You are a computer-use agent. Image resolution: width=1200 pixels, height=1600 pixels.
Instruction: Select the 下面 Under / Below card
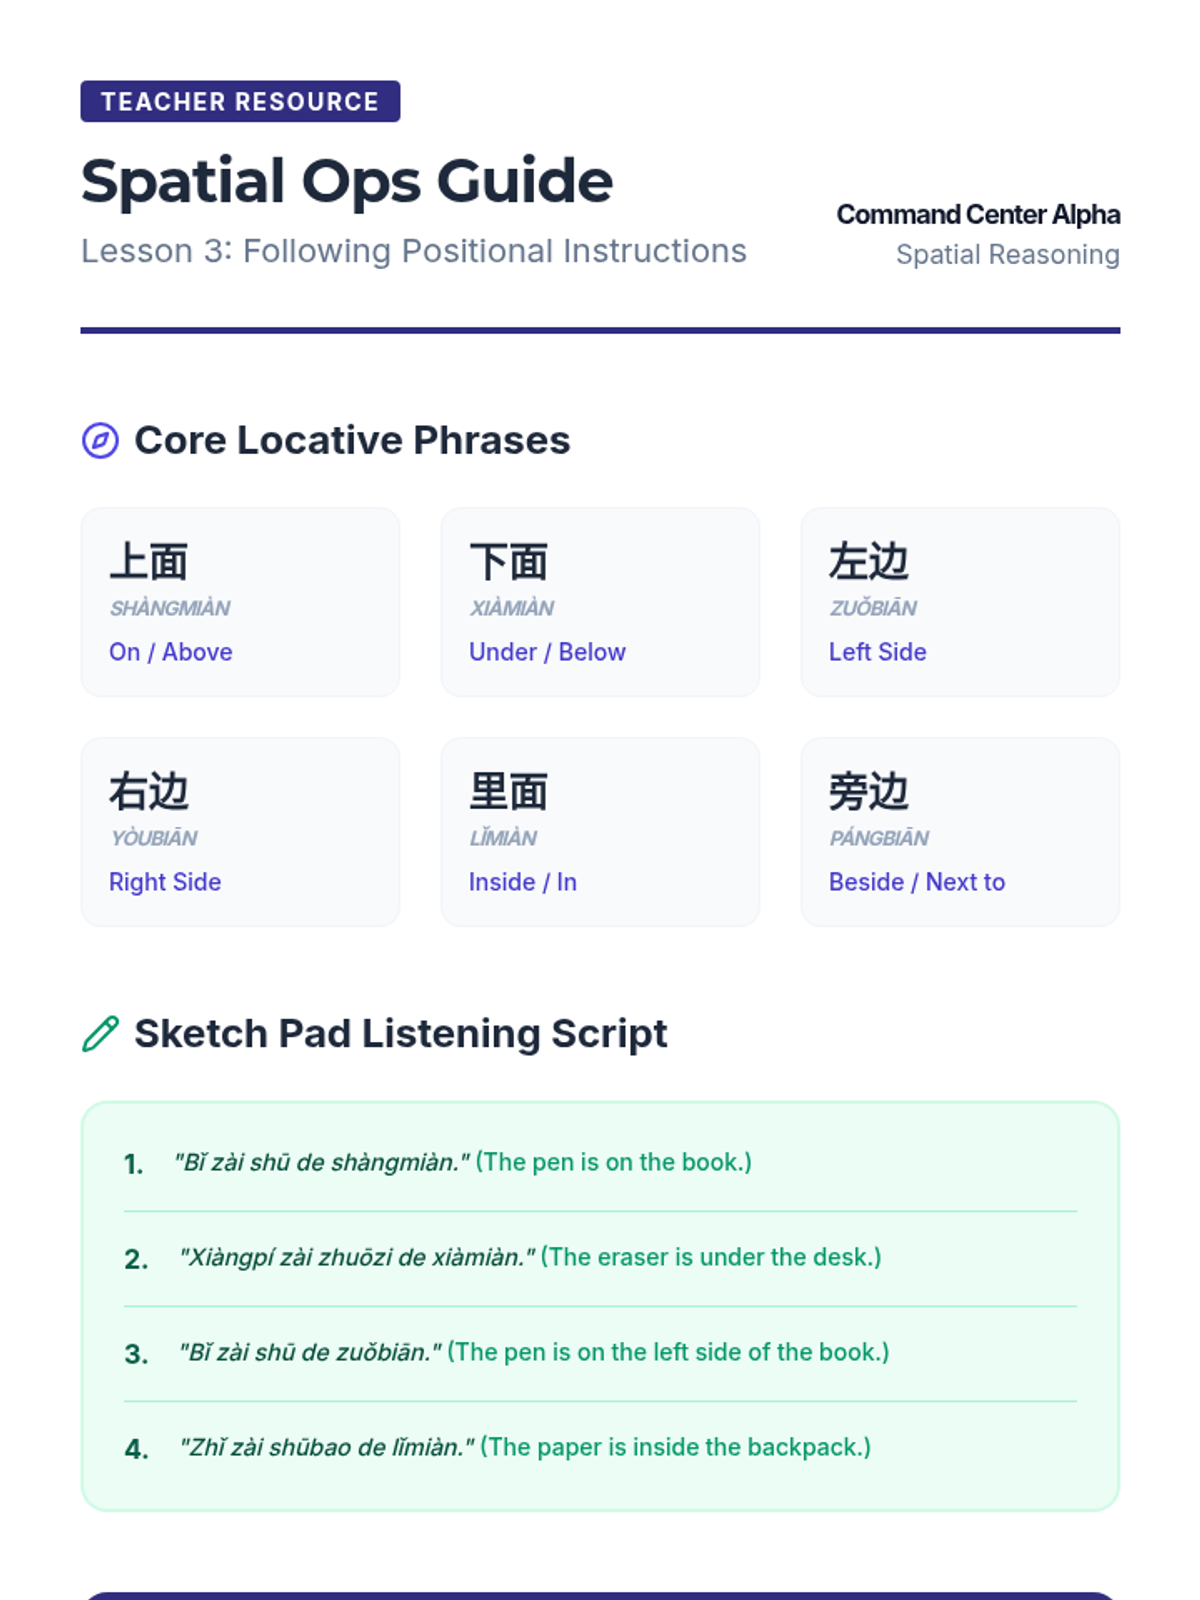tap(600, 602)
